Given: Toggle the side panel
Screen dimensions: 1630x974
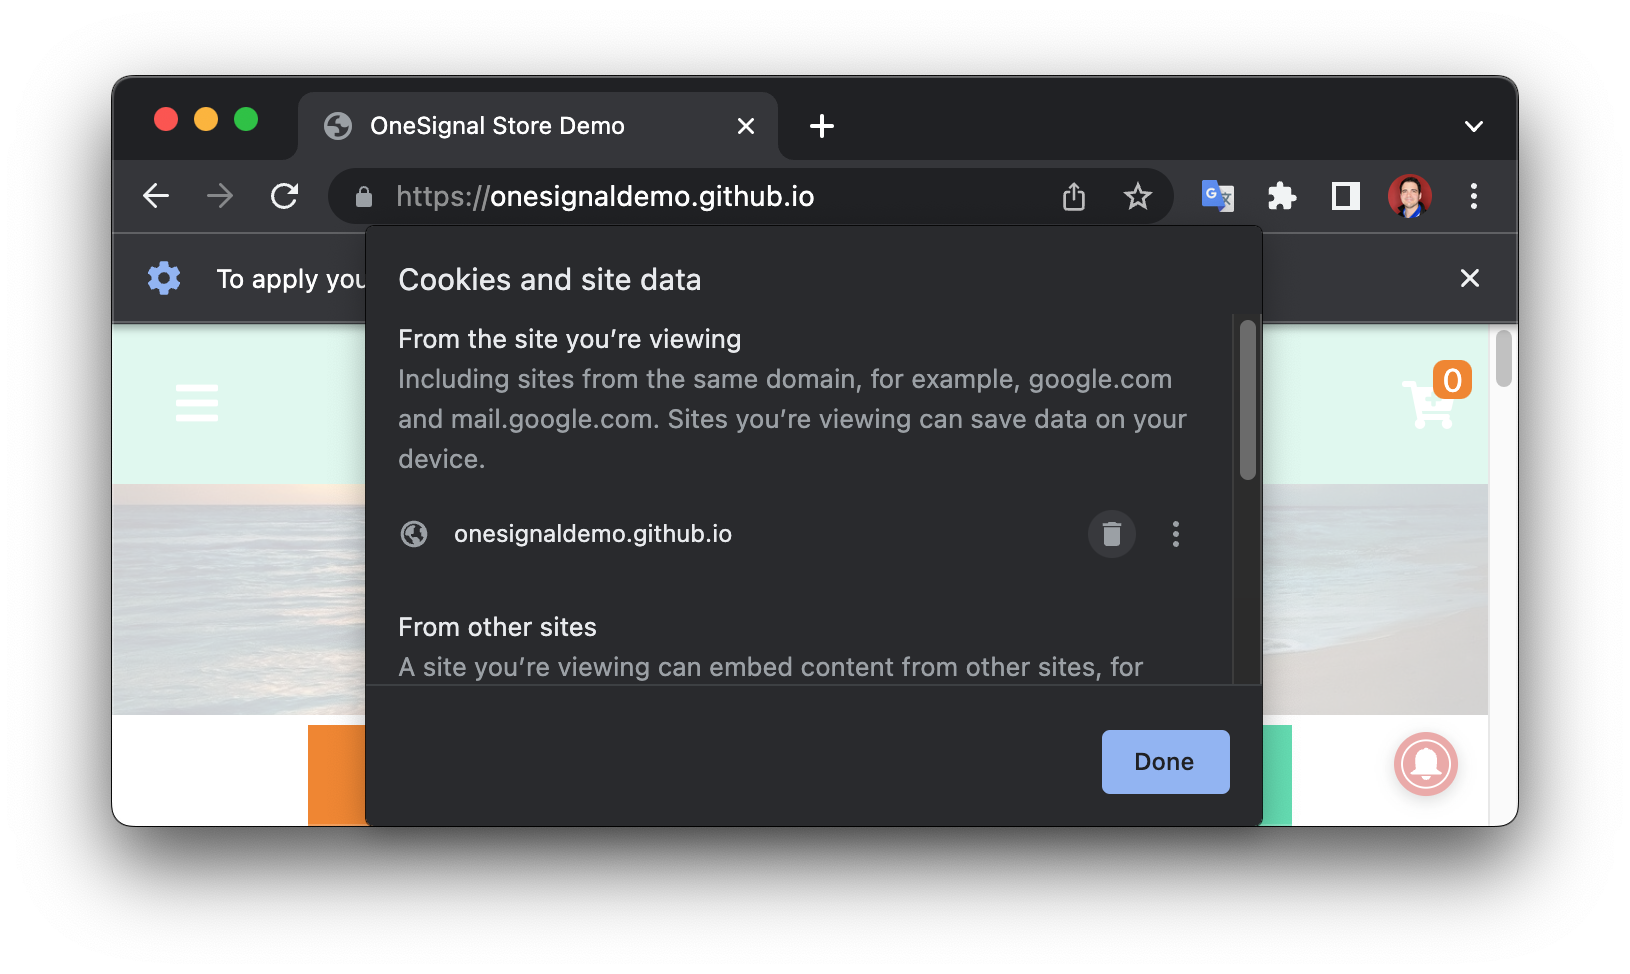Looking at the screenshot, I should (x=1346, y=196).
